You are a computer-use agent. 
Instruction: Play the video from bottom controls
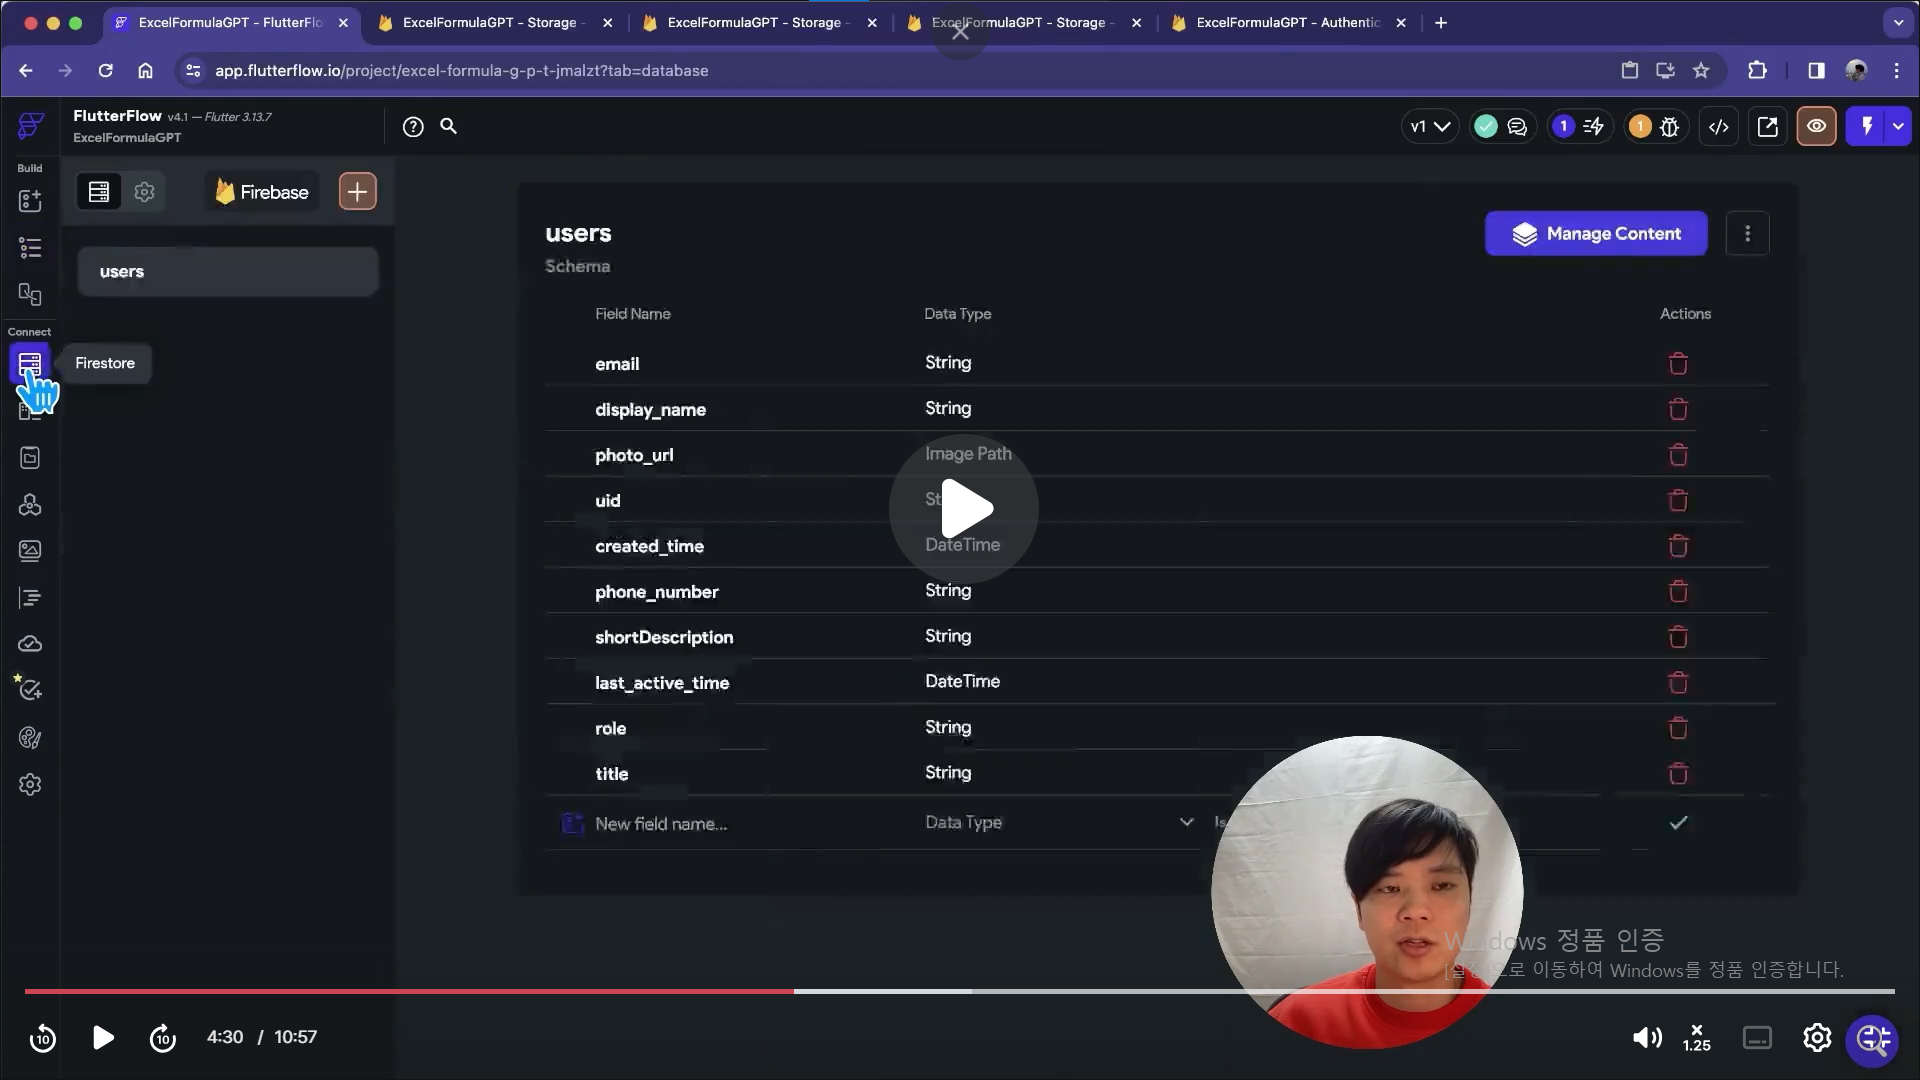(x=103, y=1038)
